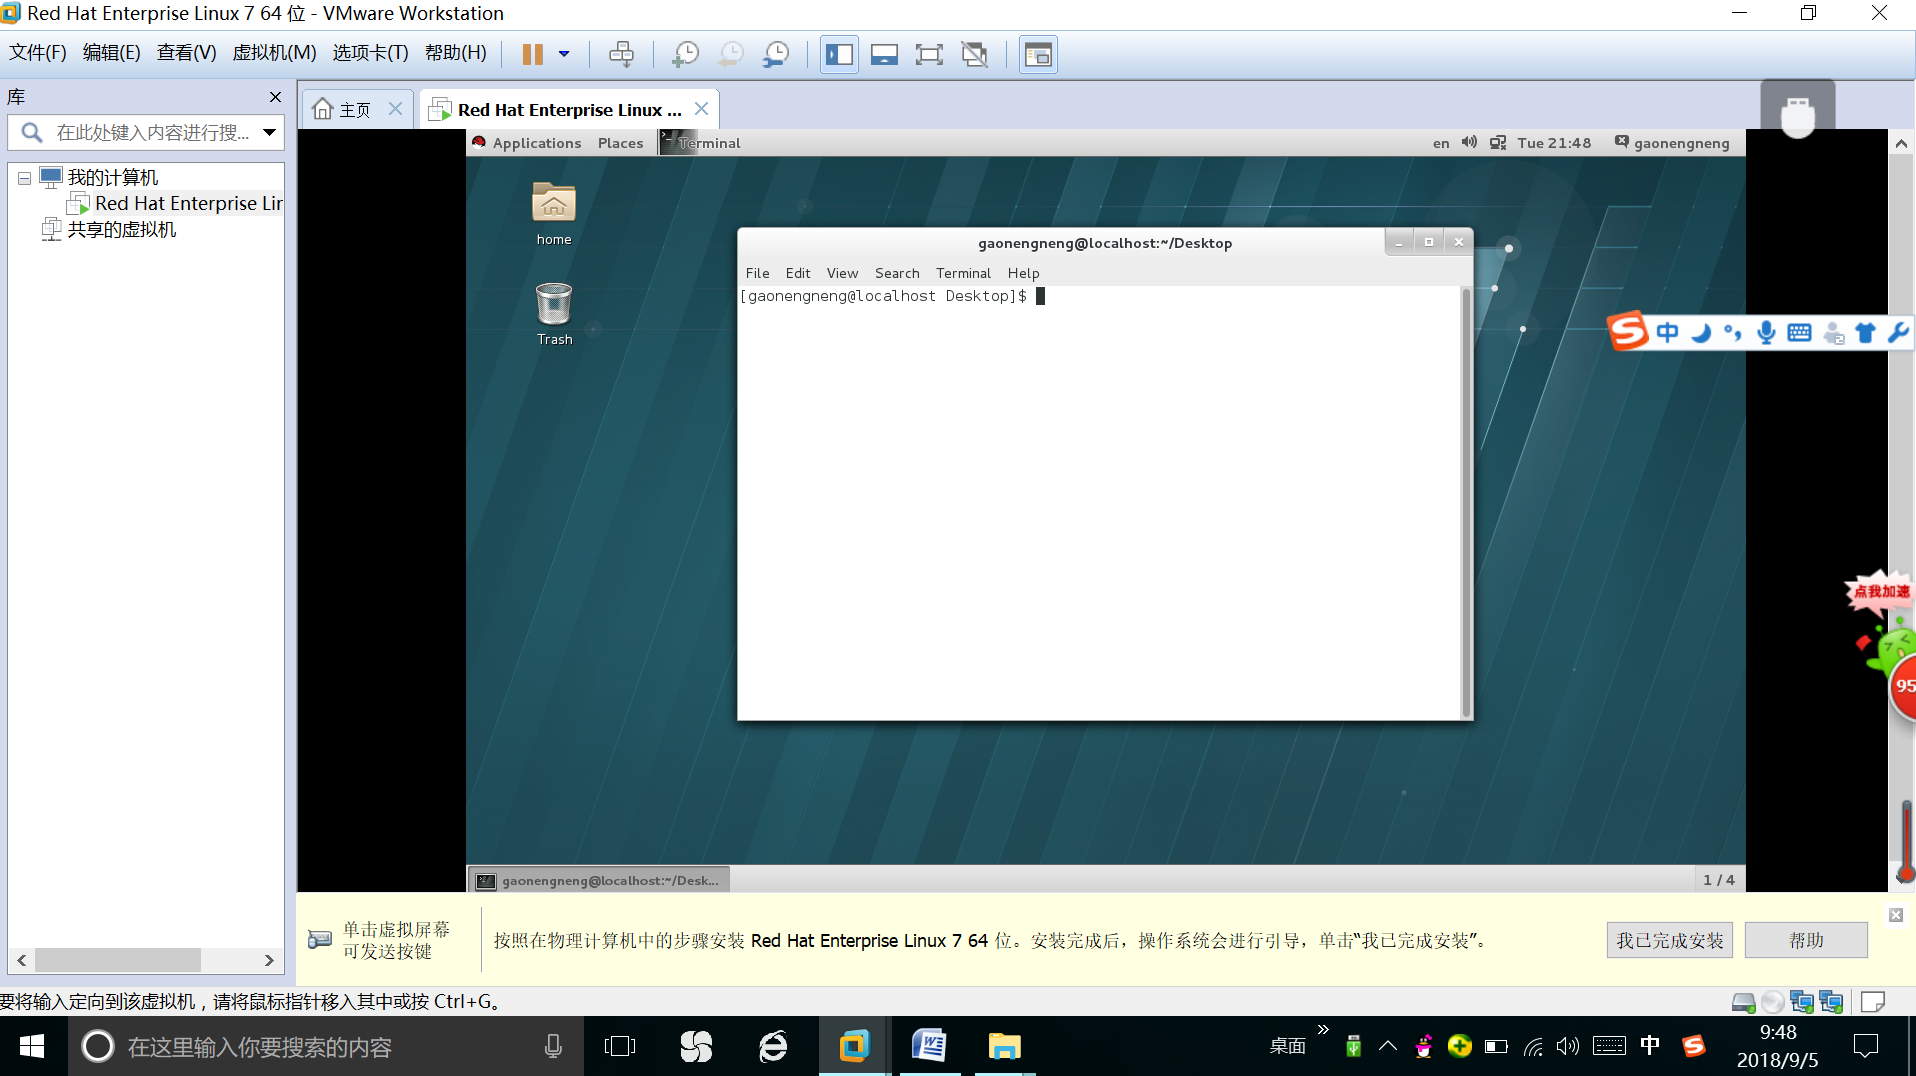Click the 我已完成安装 button
Image resolution: width=1916 pixels, height=1076 pixels.
click(1669, 940)
